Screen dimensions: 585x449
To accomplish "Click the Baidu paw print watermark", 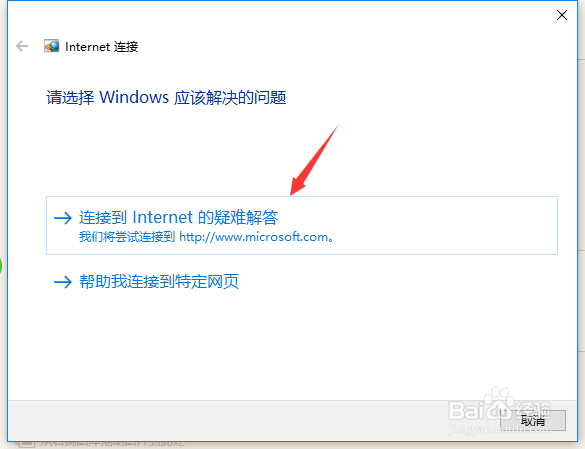I will tap(497, 398).
